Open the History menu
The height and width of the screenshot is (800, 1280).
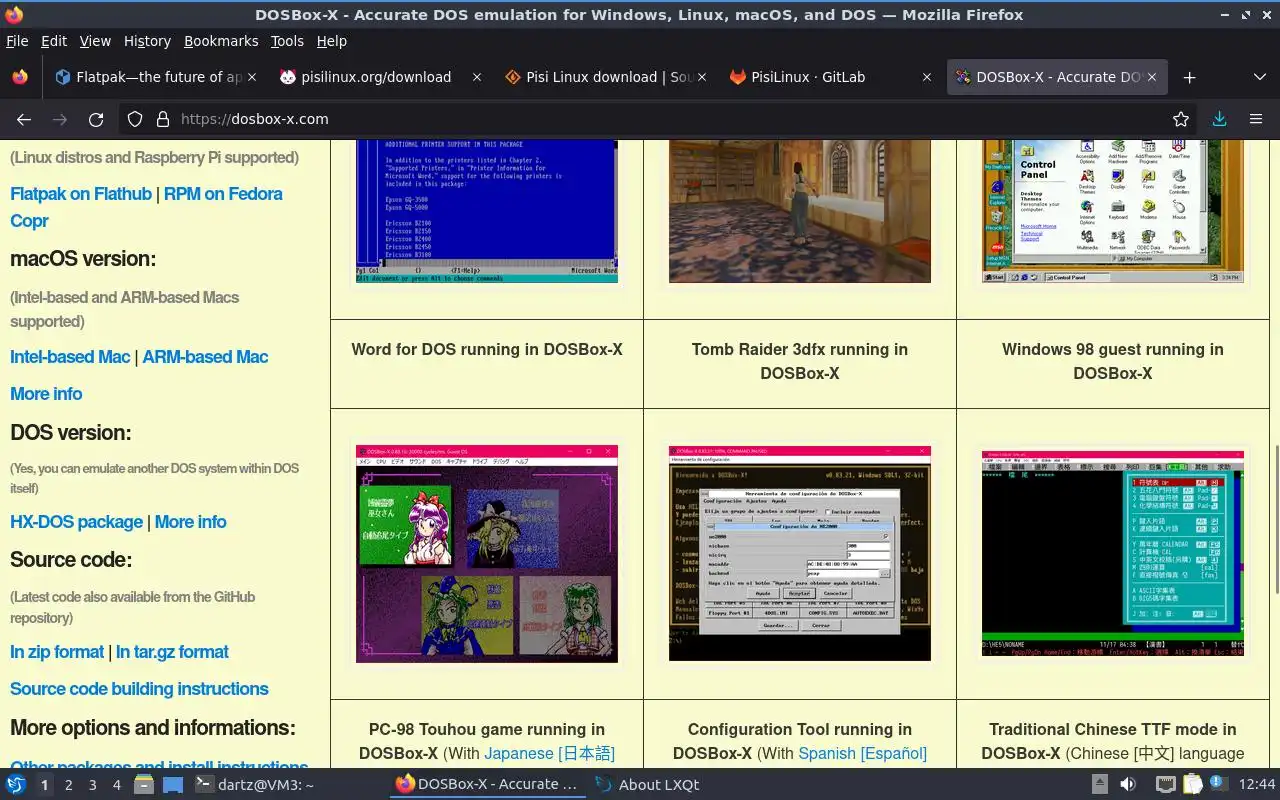coord(147,41)
